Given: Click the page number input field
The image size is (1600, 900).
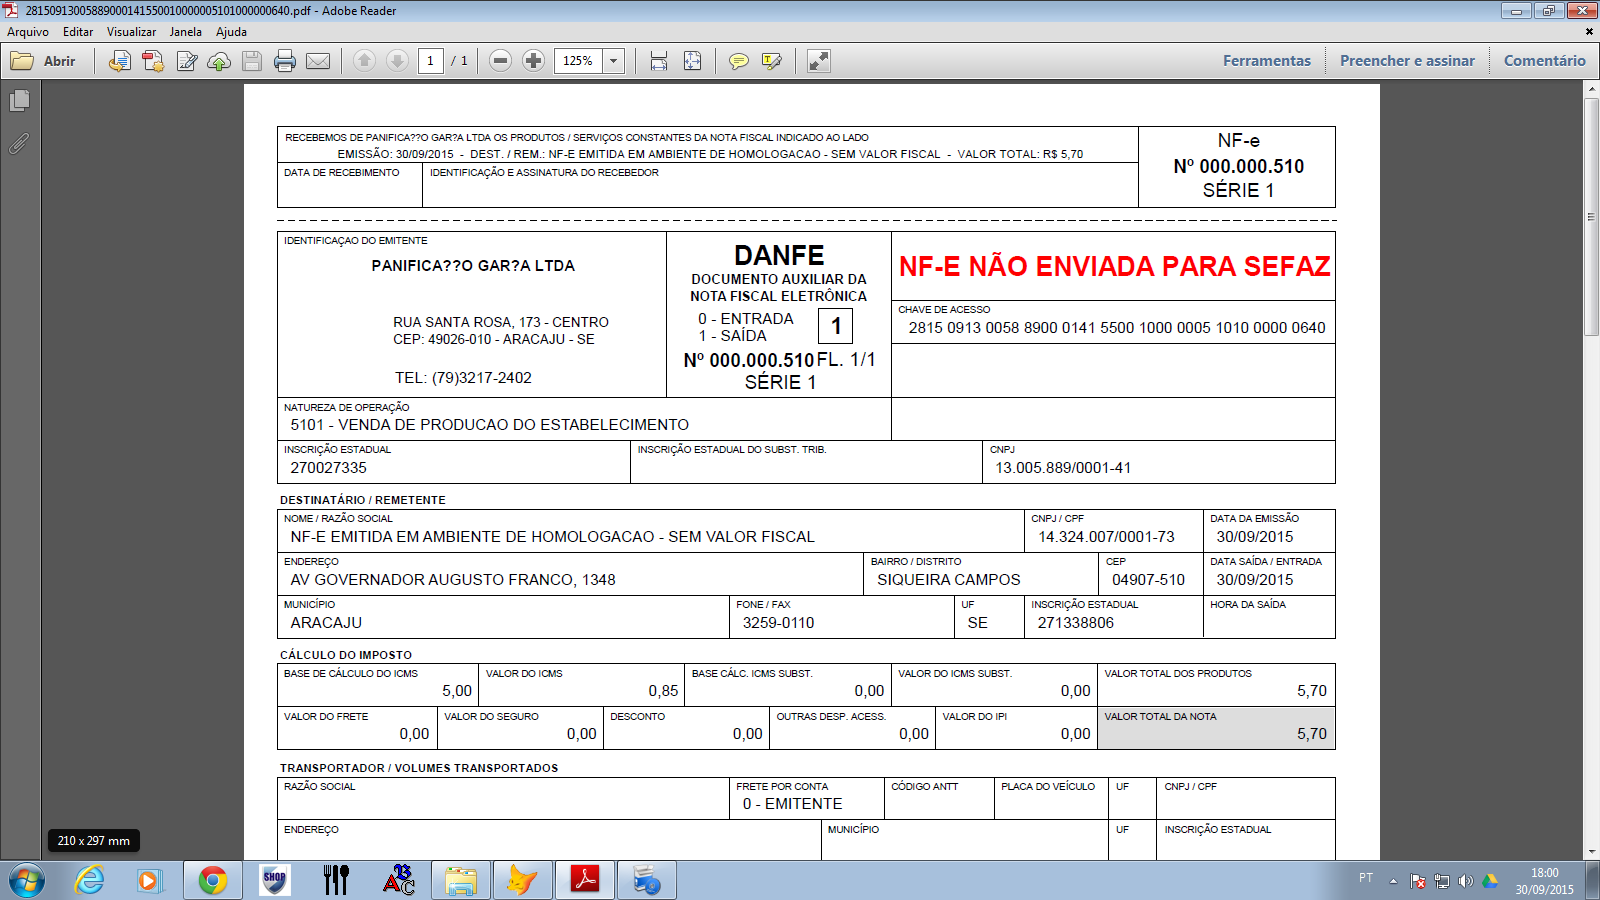Looking at the screenshot, I should pyautogui.click(x=431, y=61).
